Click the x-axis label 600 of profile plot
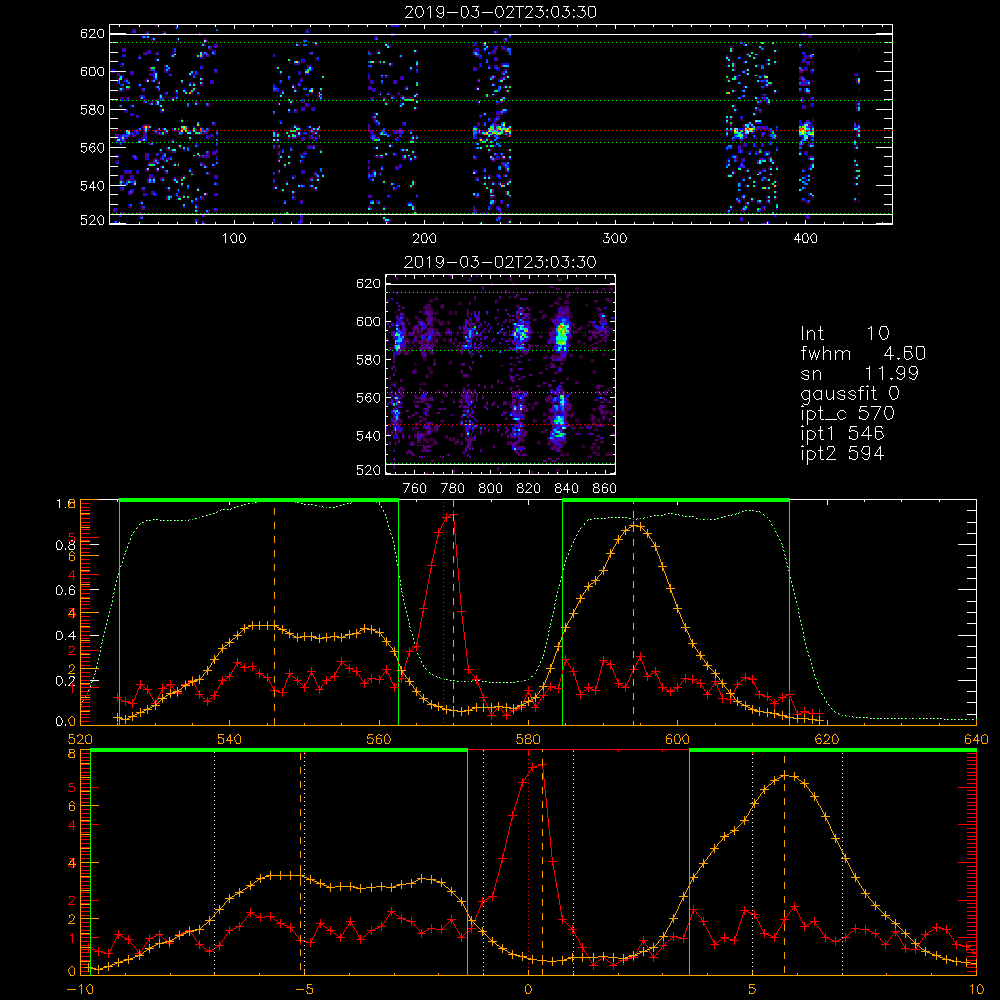Viewport: 1000px width, 1000px height. tap(677, 740)
